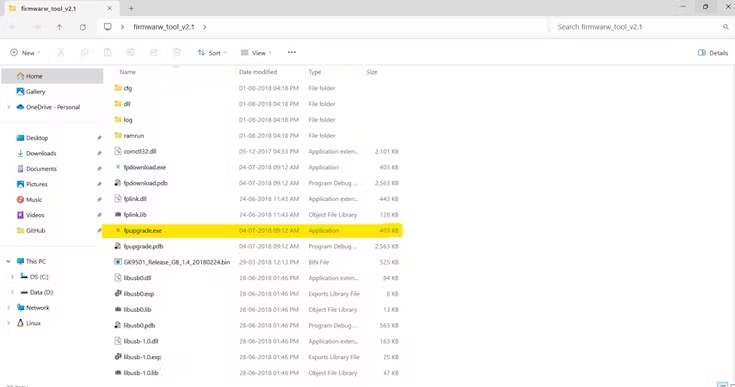Image resolution: width=735 pixels, height=387 pixels.
Task: Select the libusb0.exp file icon
Action: (118, 294)
